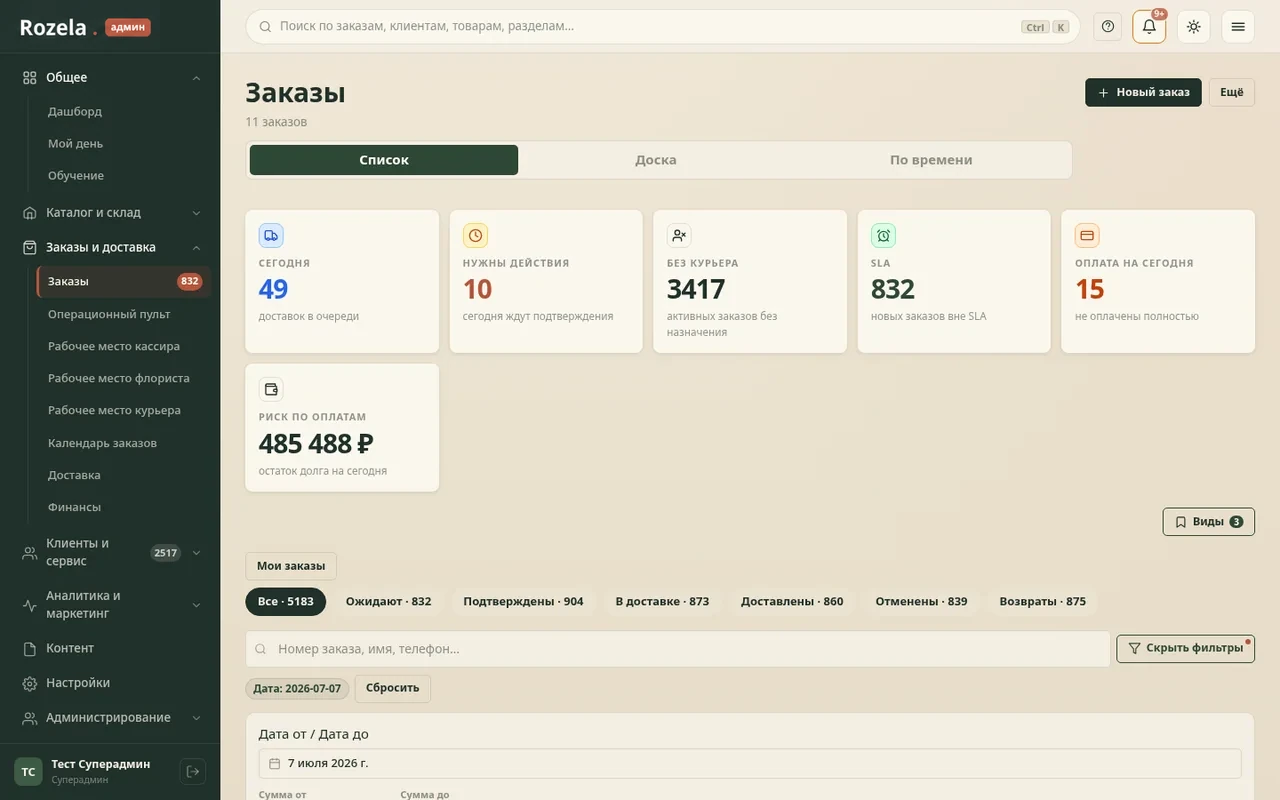
Task: Open Заказы sidebar item
Action: point(124,282)
